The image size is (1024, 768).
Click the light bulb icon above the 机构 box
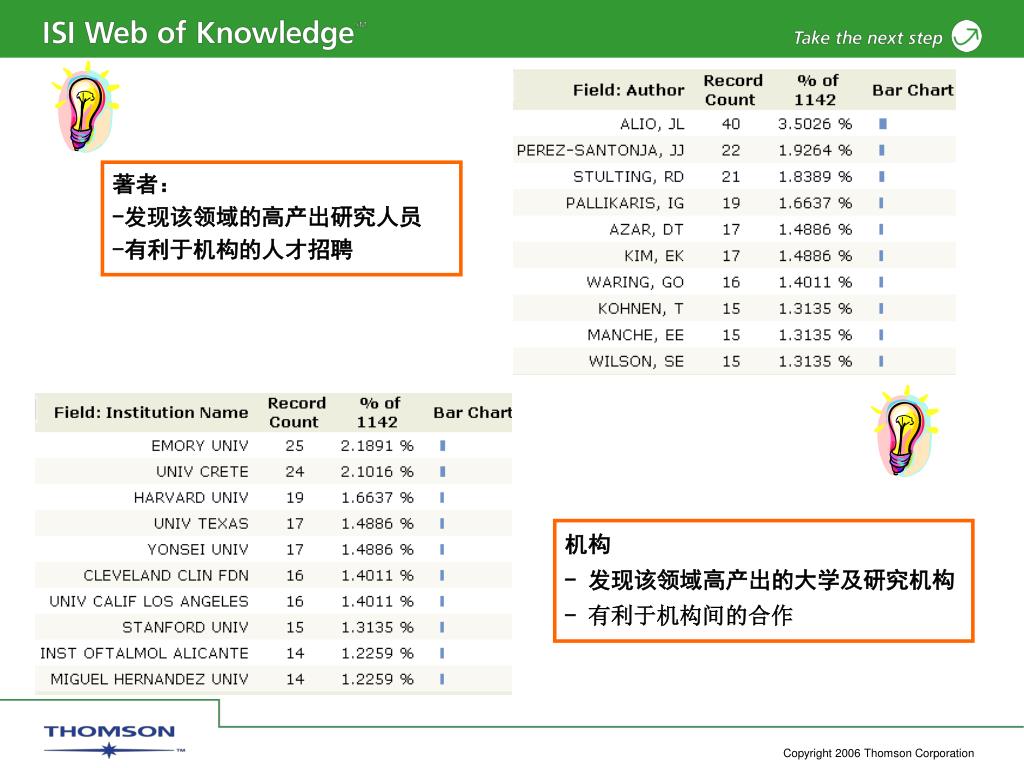pos(904,431)
